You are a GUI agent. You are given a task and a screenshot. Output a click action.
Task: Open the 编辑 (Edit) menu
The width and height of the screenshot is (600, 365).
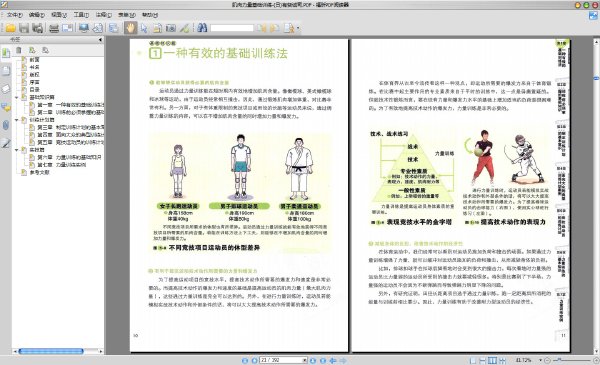(37, 15)
